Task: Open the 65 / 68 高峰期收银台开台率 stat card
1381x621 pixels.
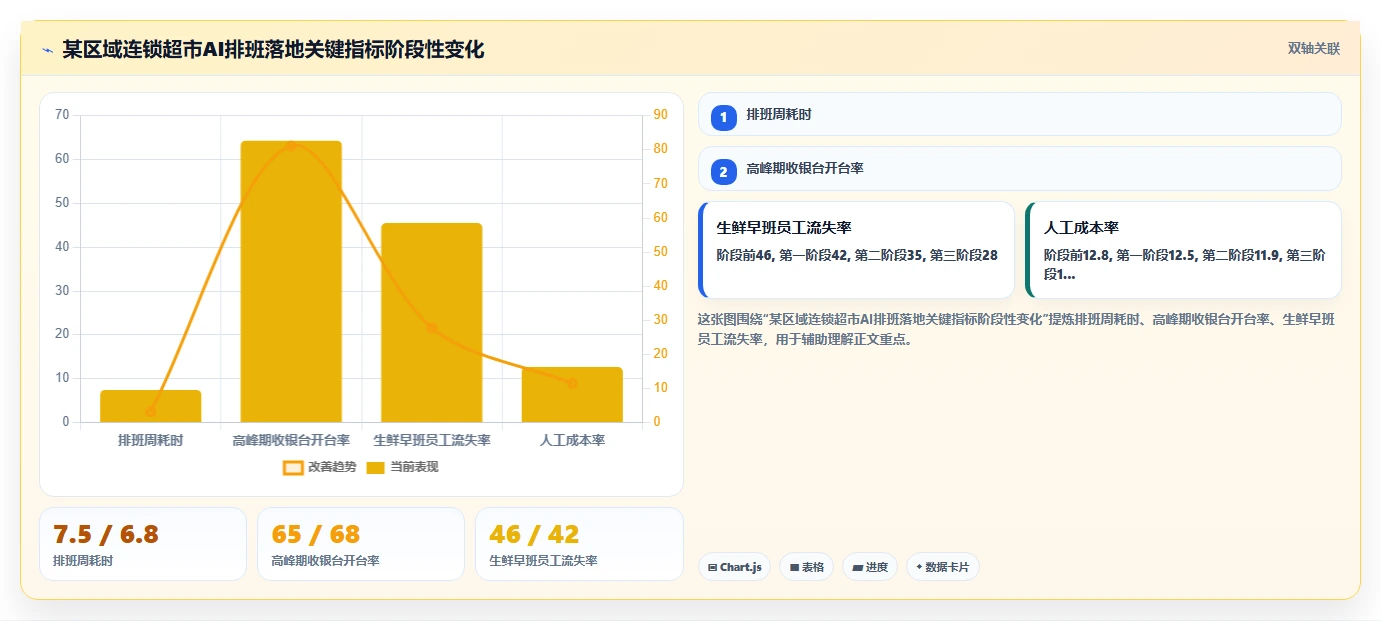Action: (361, 544)
